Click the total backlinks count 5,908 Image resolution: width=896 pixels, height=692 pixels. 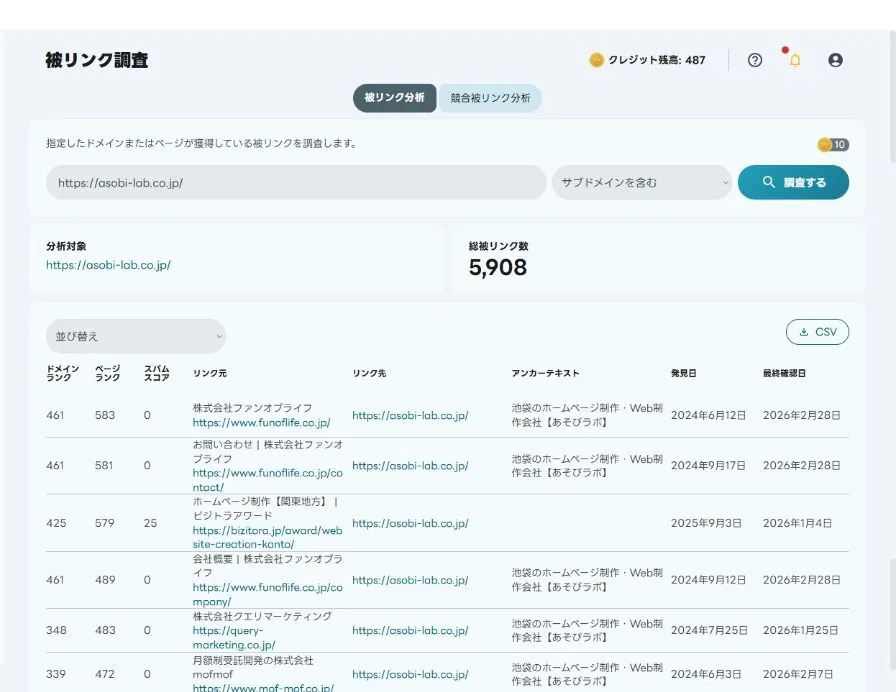point(498,267)
